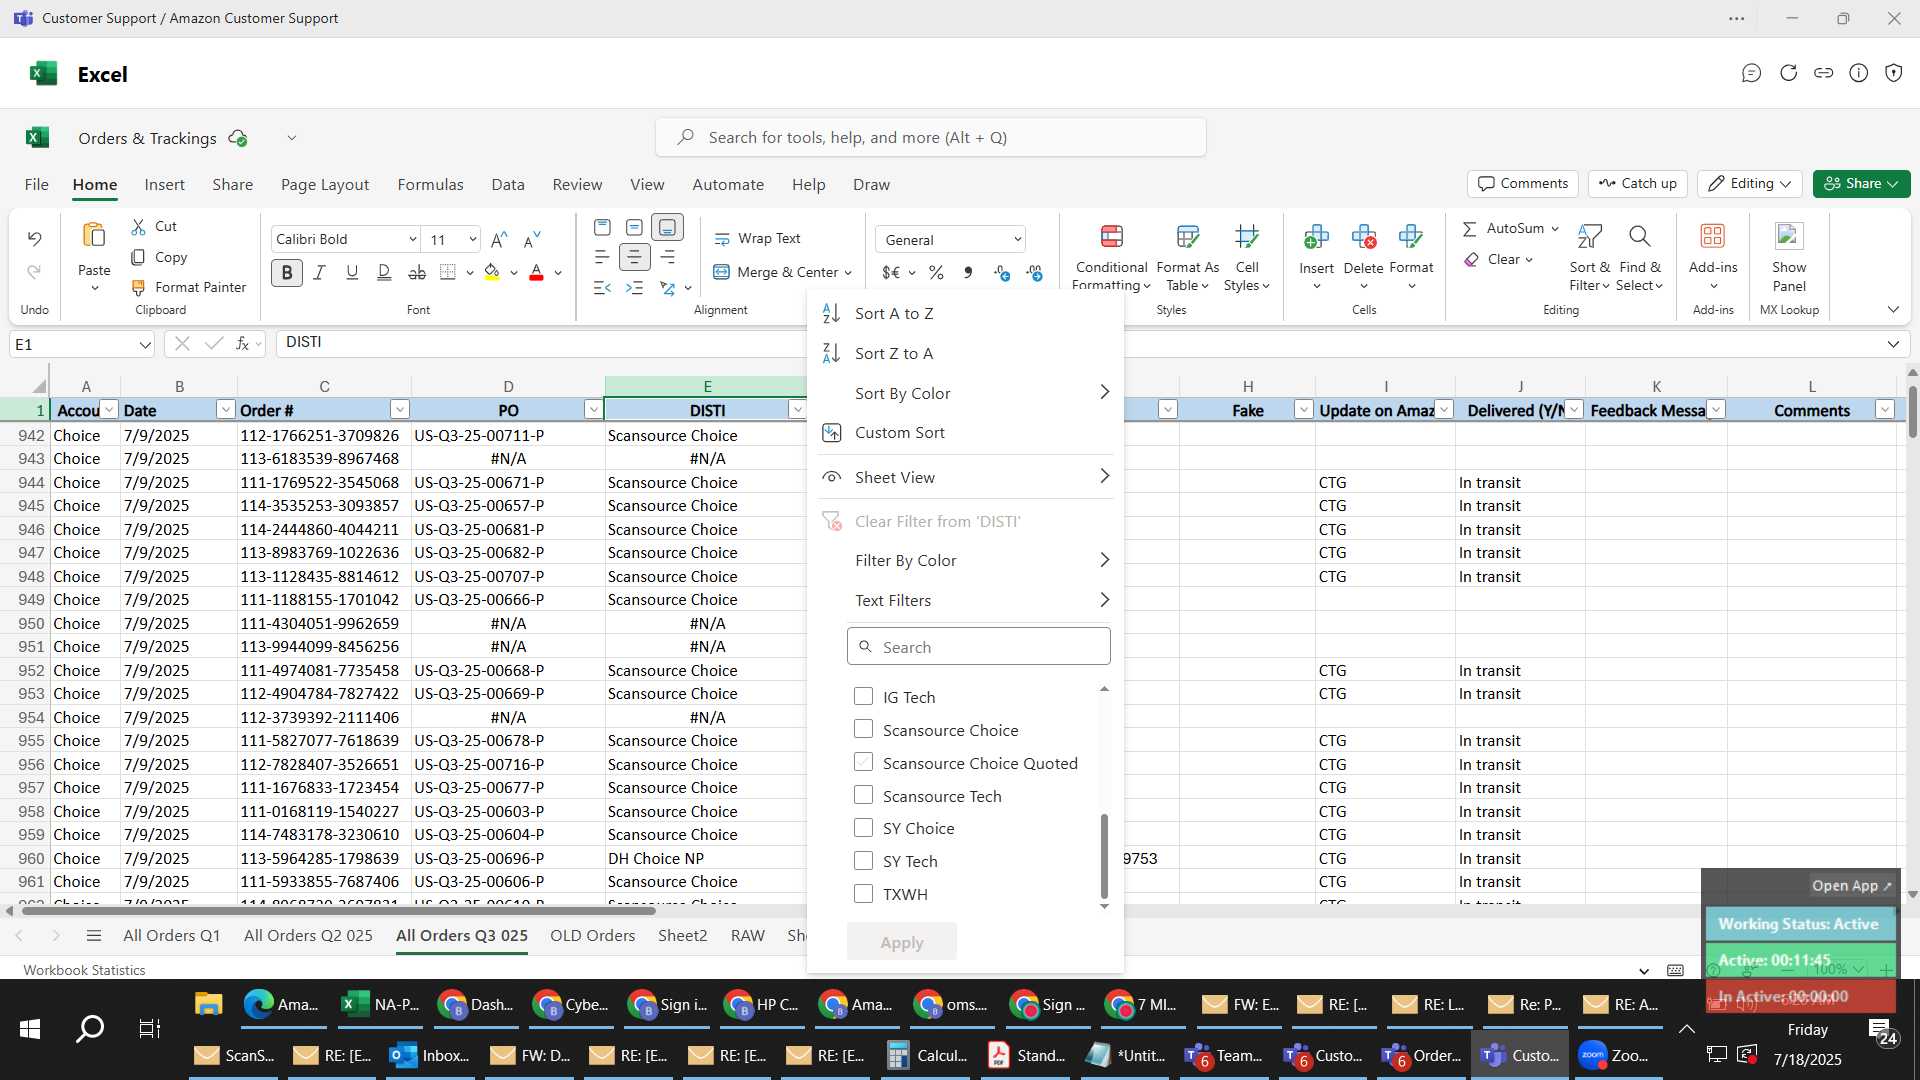Toggle Bold formatting button
Image resolution: width=1920 pixels, height=1080 pixels.
pos(287,272)
